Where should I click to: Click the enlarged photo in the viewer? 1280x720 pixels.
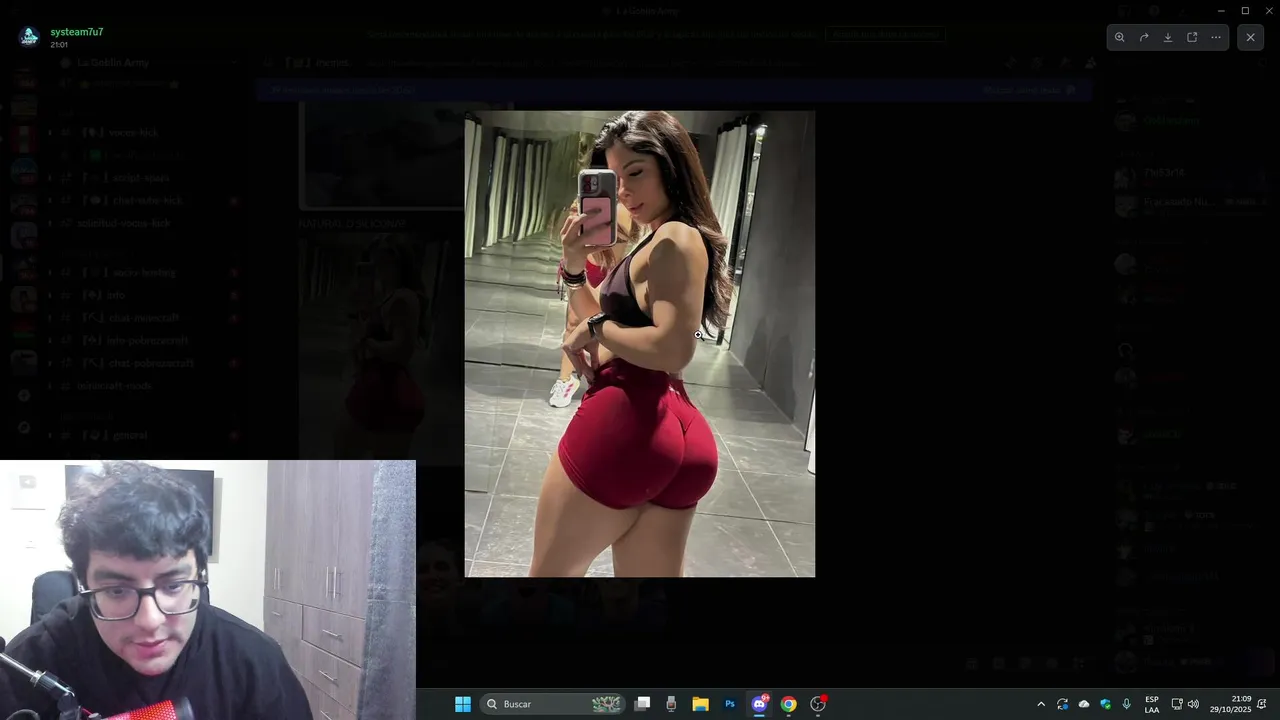click(x=640, y=344)
